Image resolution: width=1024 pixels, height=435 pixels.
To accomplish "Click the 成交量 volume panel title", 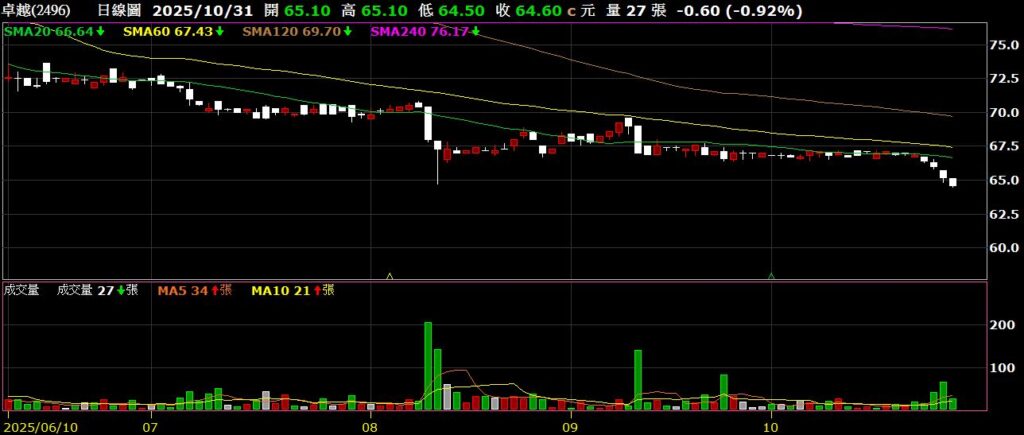I will pos(22,290).
